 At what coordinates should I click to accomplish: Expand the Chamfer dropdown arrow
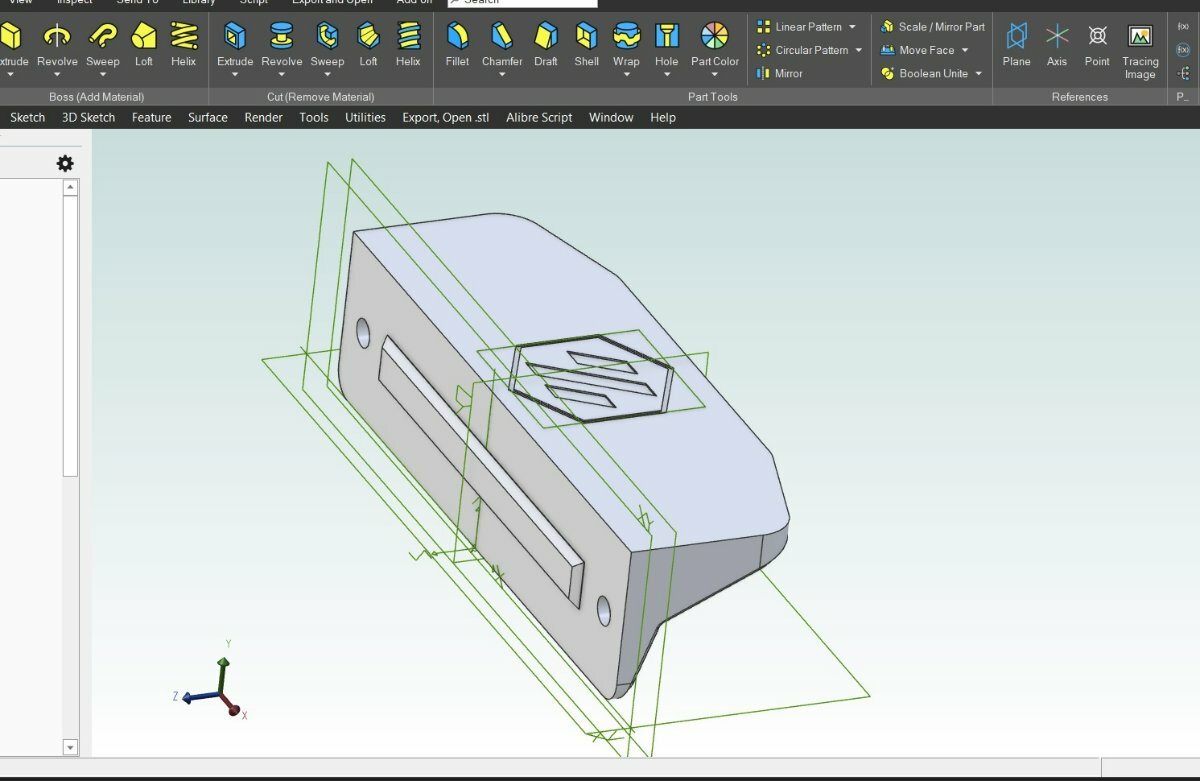502,75
